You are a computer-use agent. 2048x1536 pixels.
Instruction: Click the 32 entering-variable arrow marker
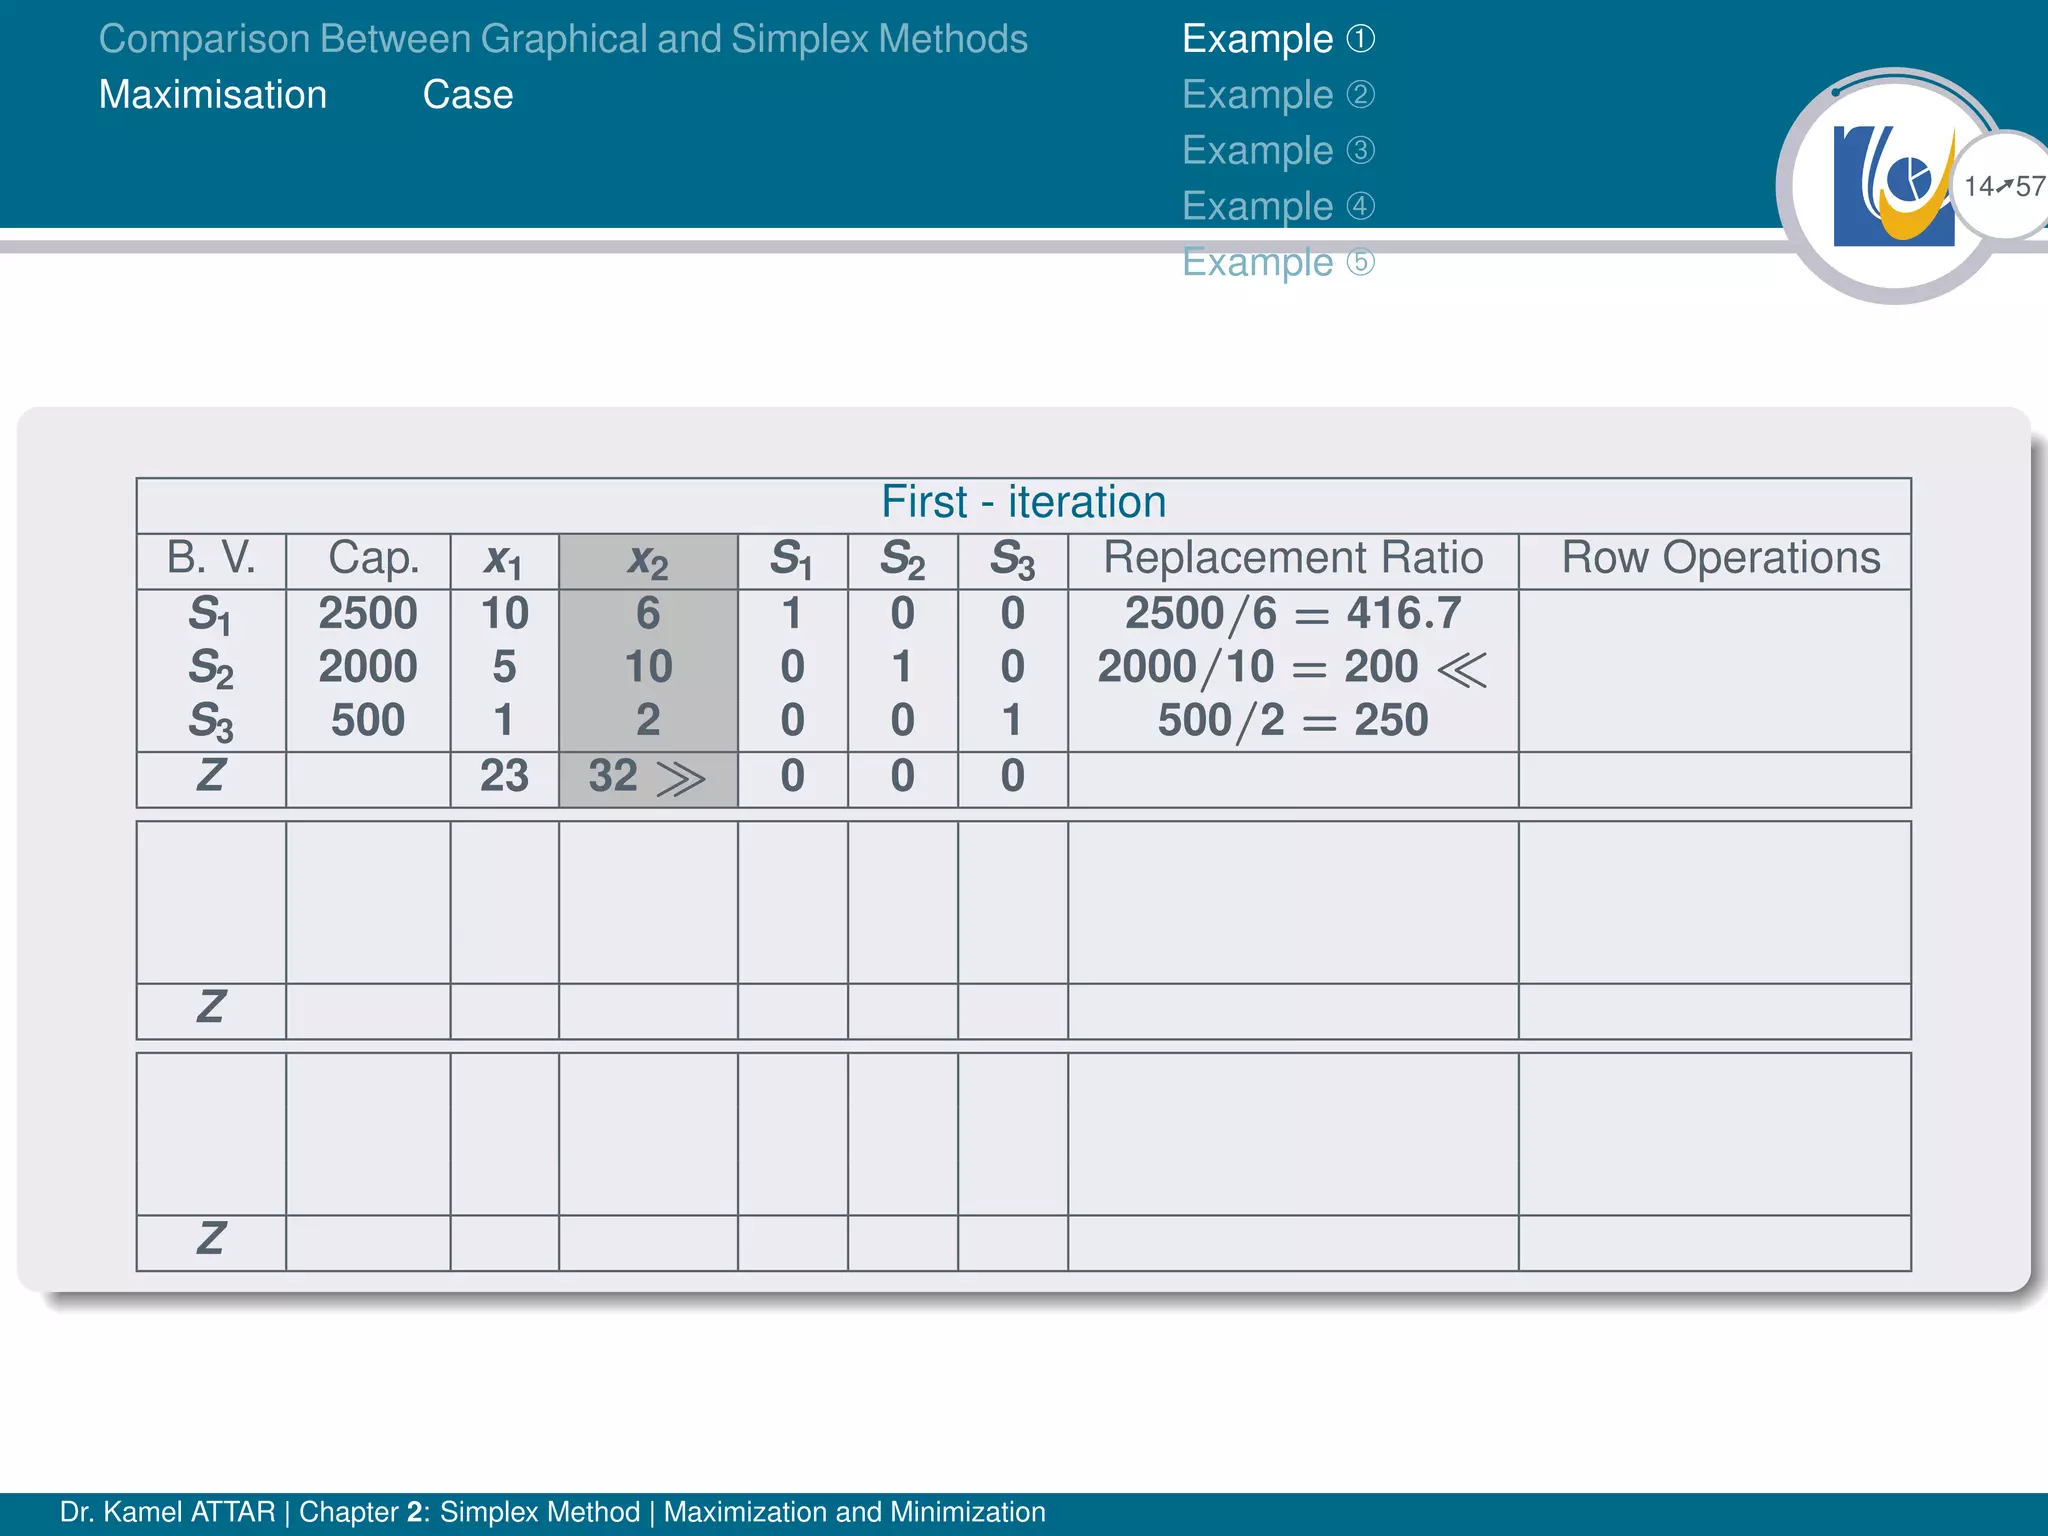click(680, 779)
